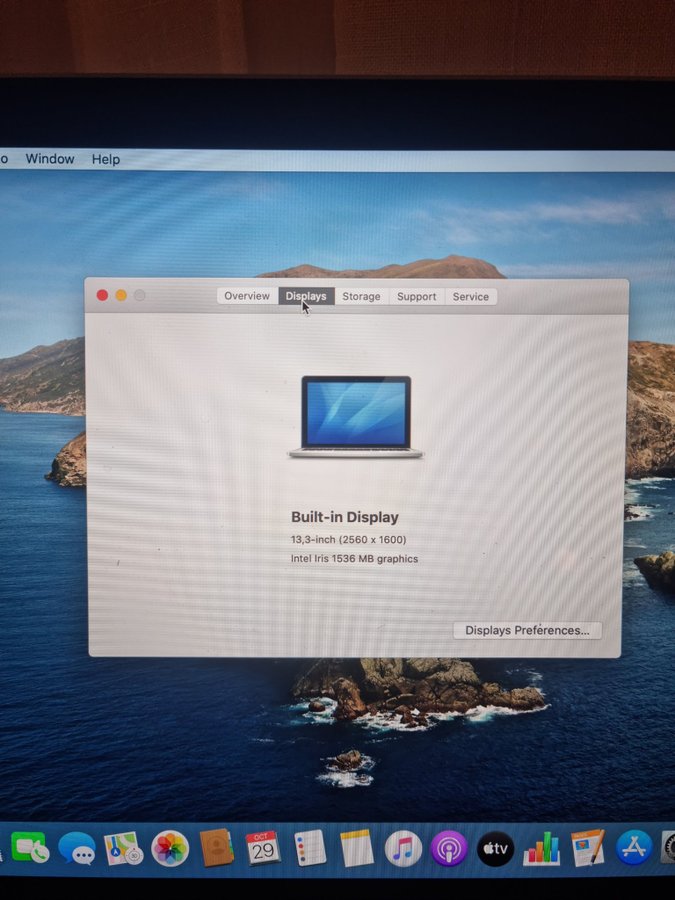Select the Storage tab
Image resolution: width=675 pixels, height=900 pixels.
coord(361,296)
